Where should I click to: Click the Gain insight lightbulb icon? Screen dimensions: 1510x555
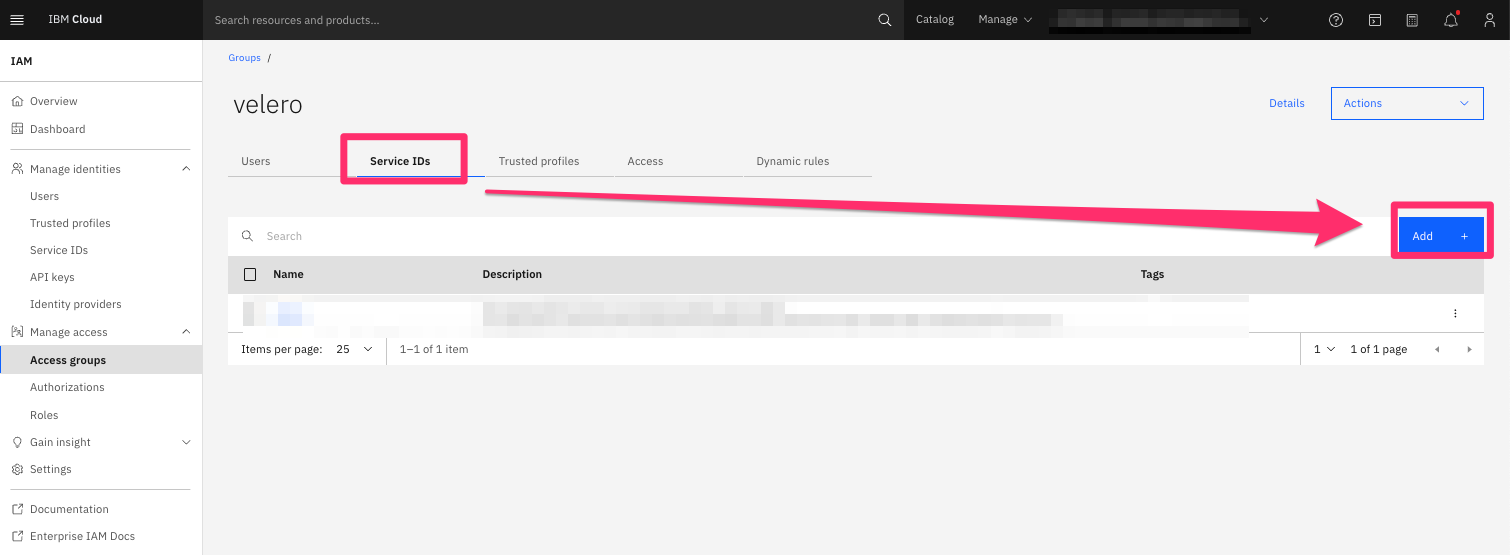click(x=17, y=442)
